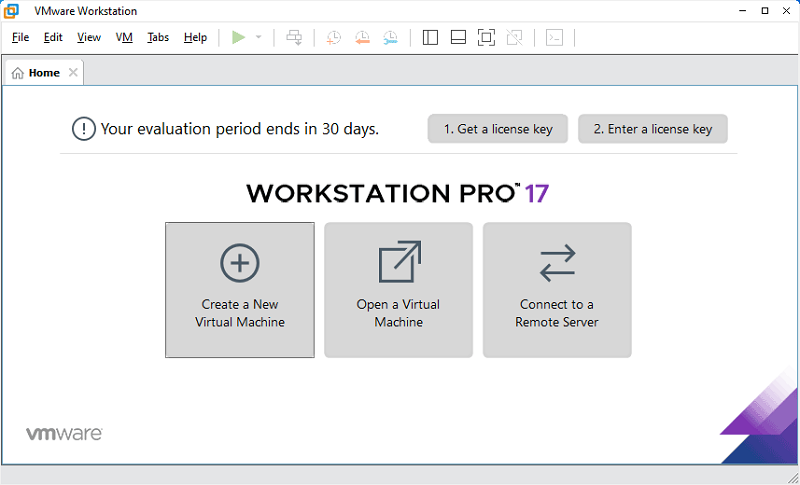The image size is (800, 485).
Task: Open the Snapshot Manager icon
Action: point(390,37)
